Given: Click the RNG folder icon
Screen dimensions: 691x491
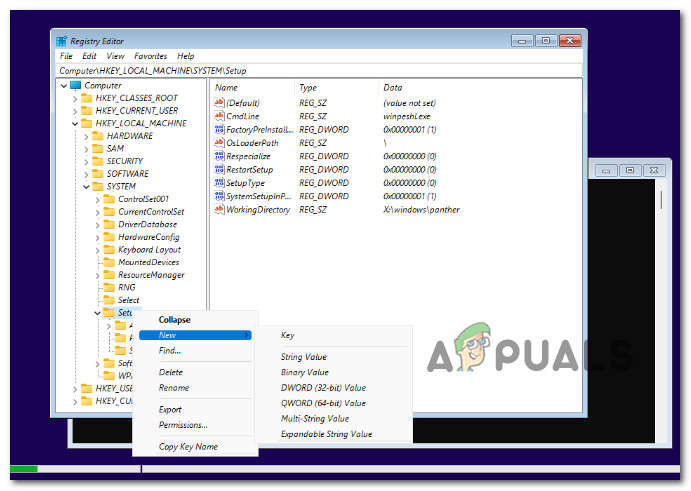Looking at the screenshot, I should pyautogui.click(x=109, y=287).
